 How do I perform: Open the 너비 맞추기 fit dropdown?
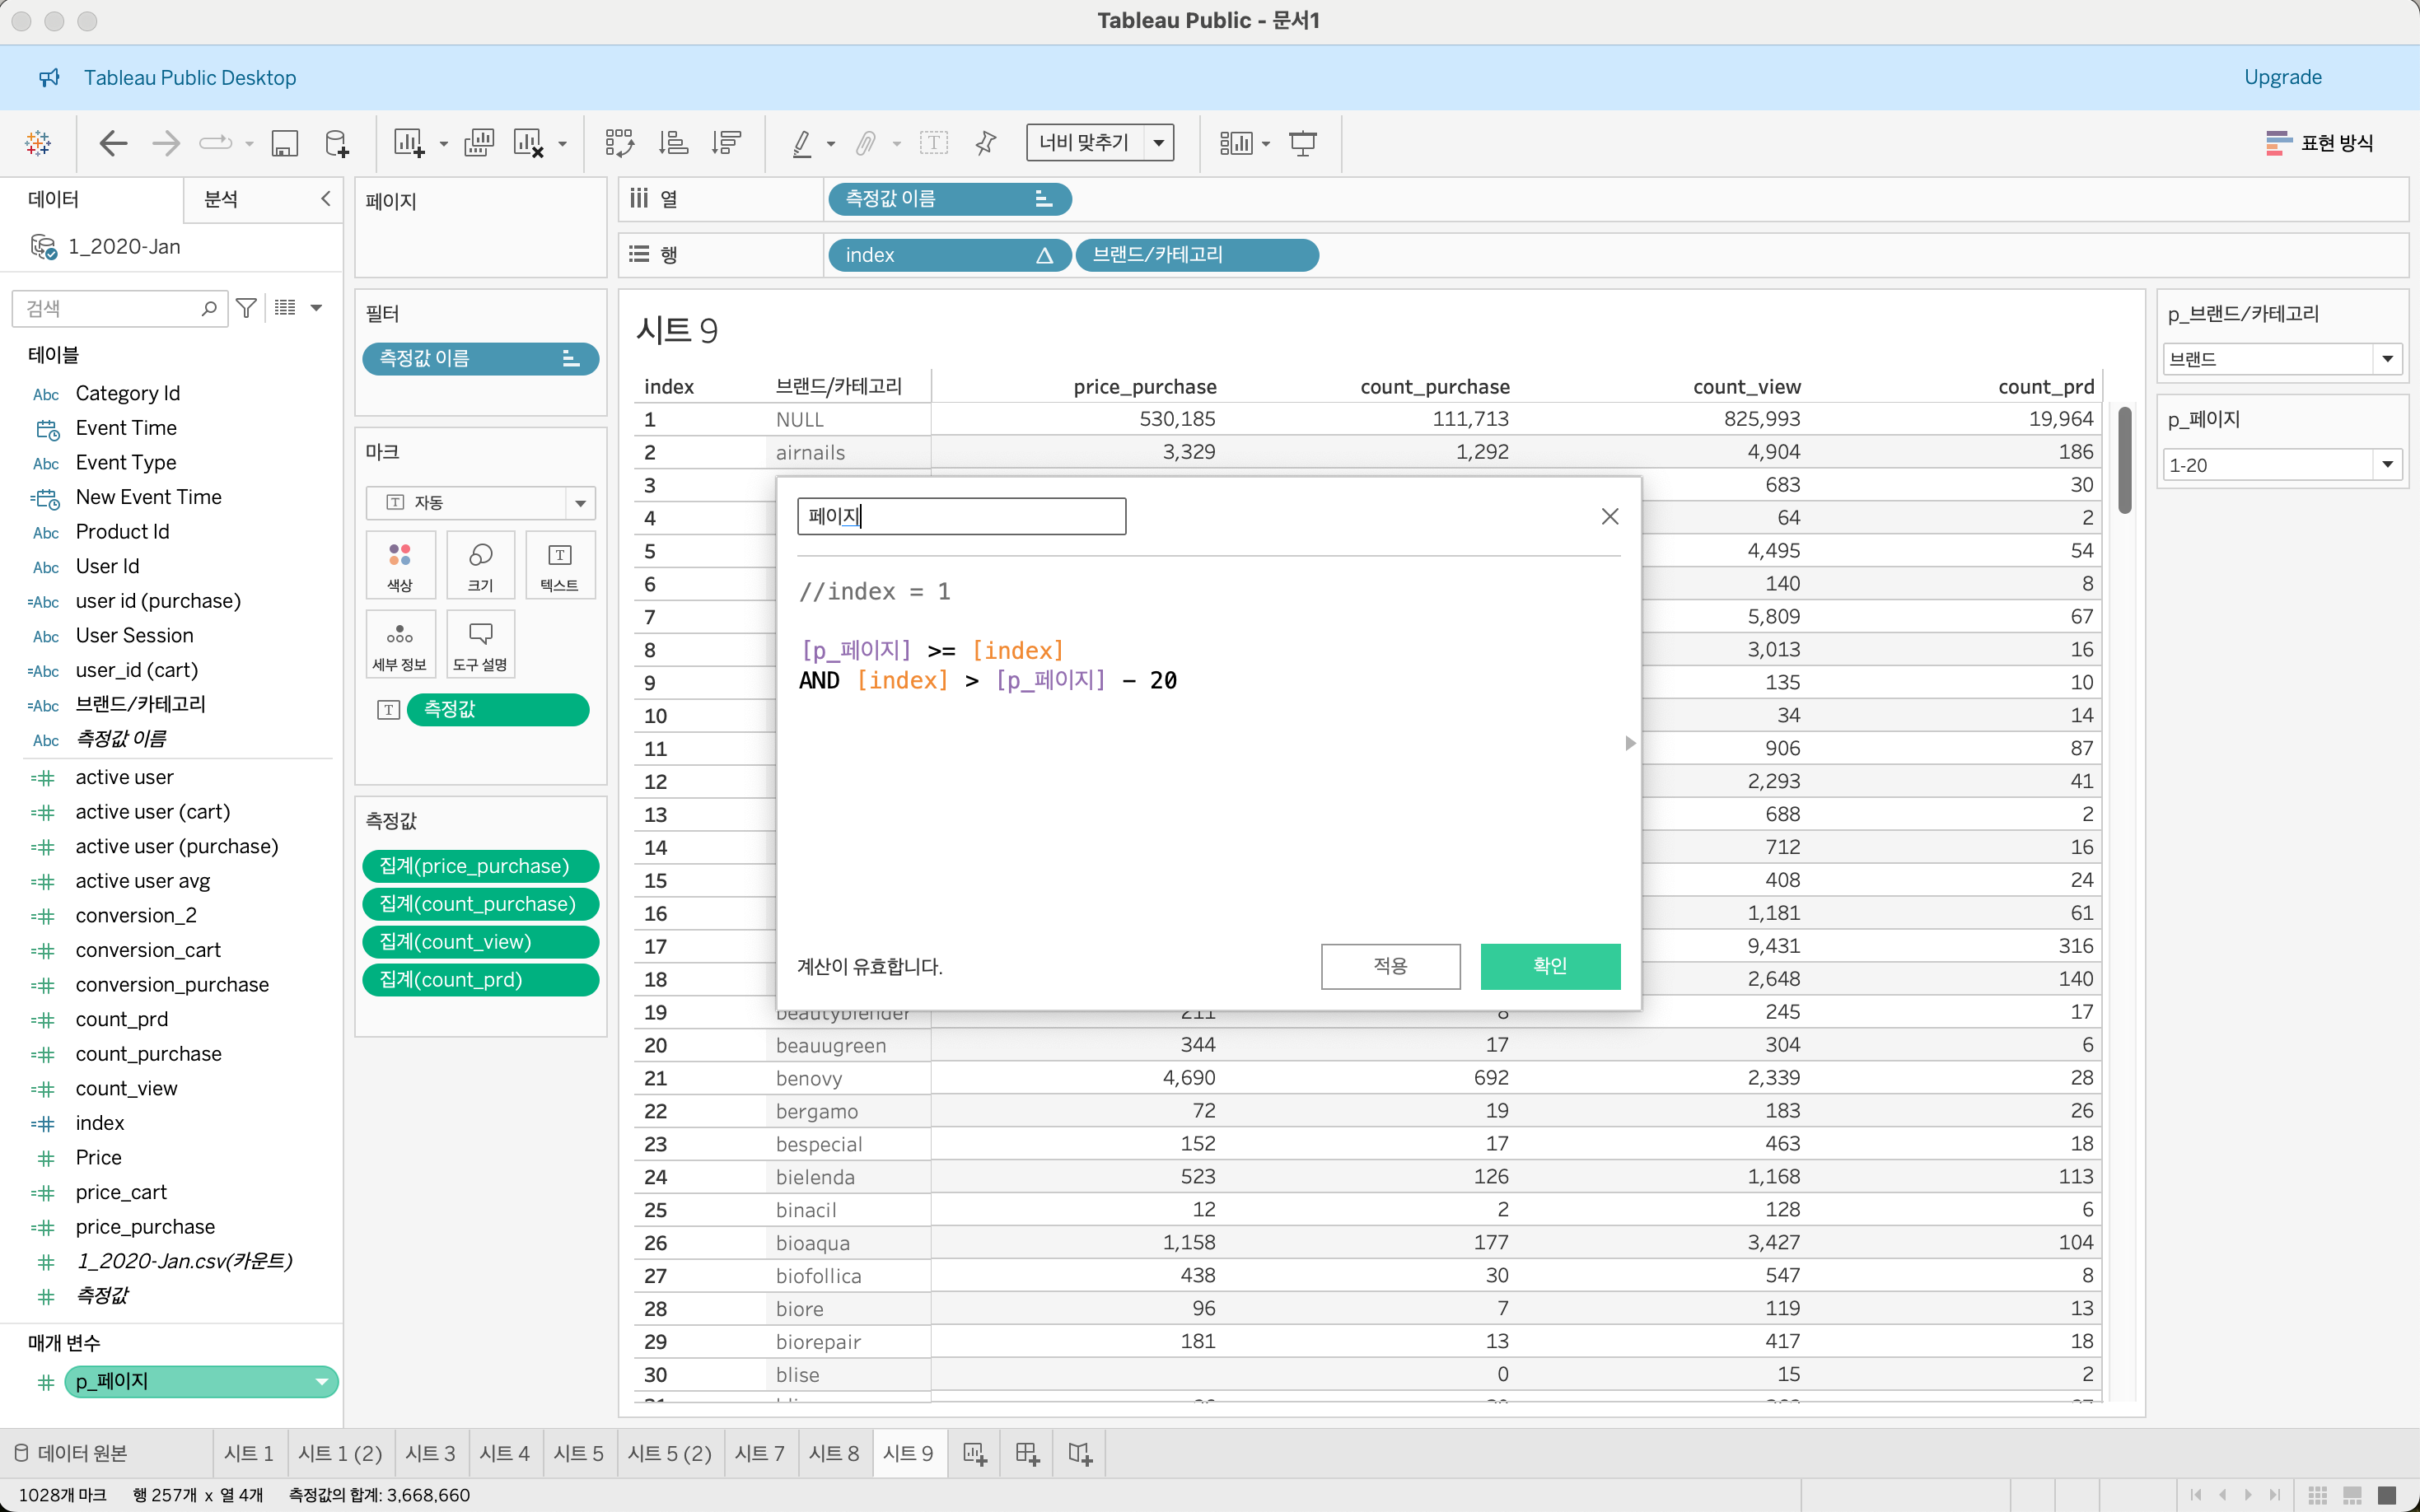click(x=1158, y=143)
